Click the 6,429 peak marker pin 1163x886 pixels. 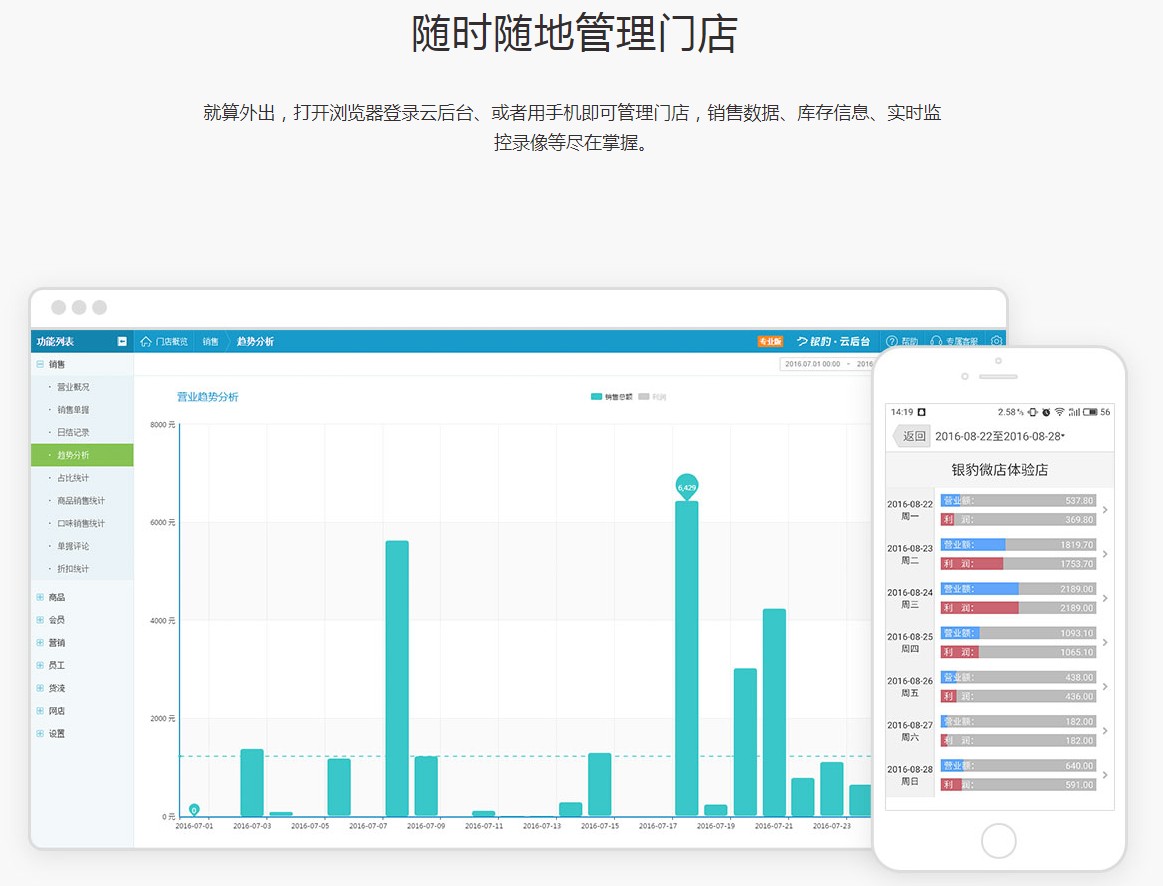click(686, 487)
